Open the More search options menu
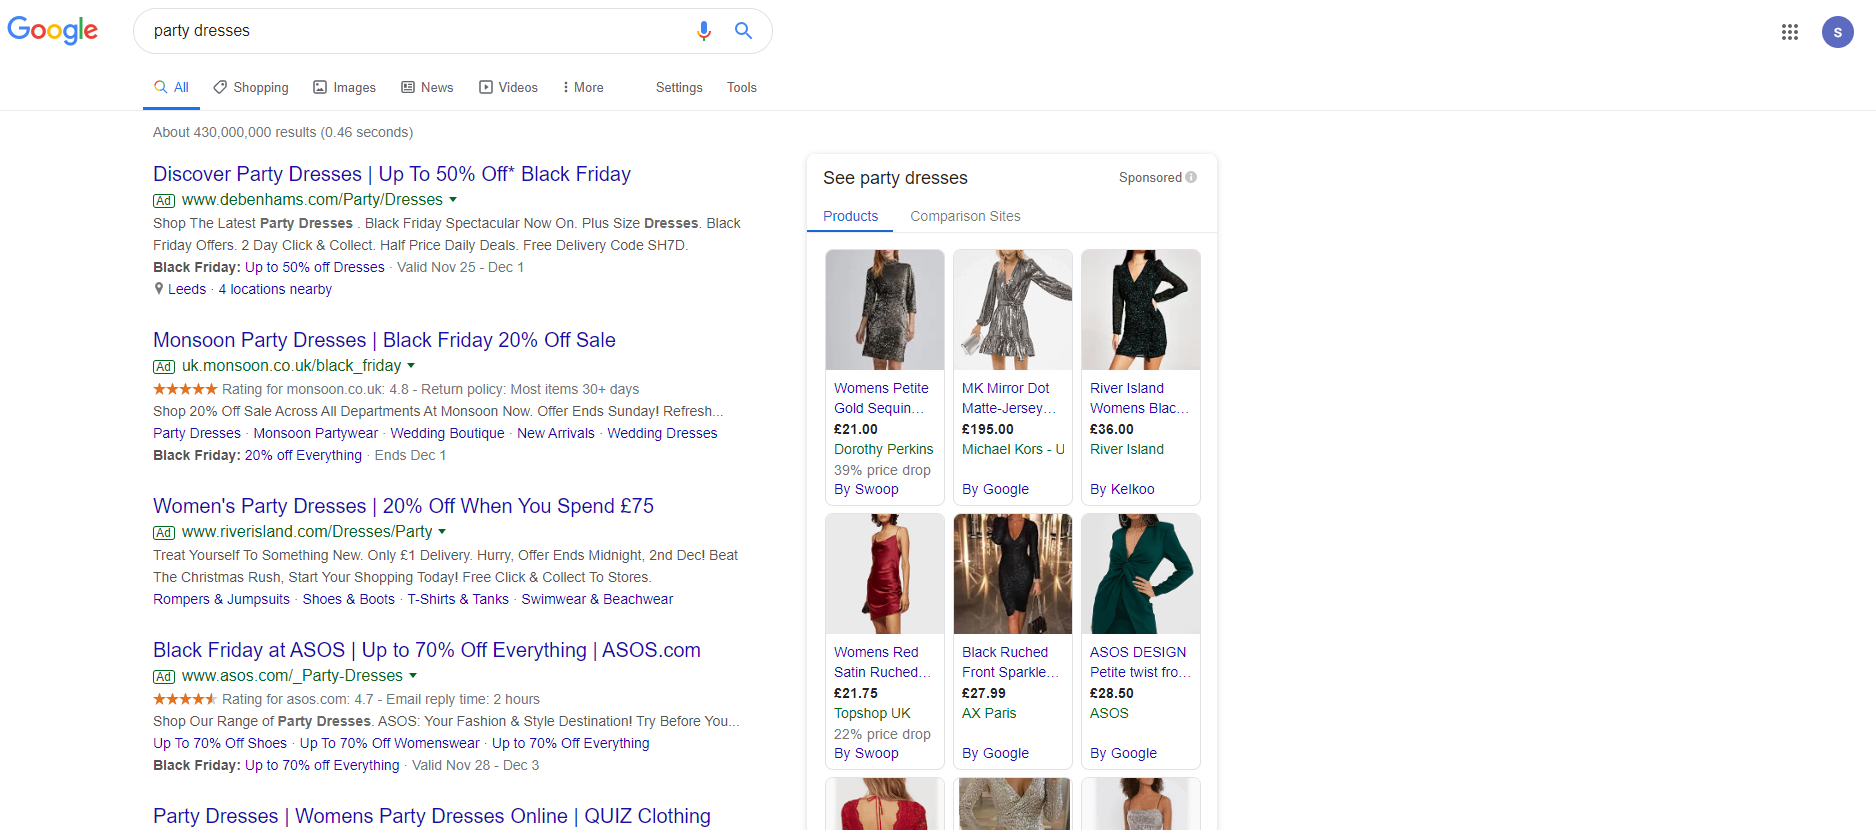The width and height of the screenshot is (1876, 830). [583, 88]
